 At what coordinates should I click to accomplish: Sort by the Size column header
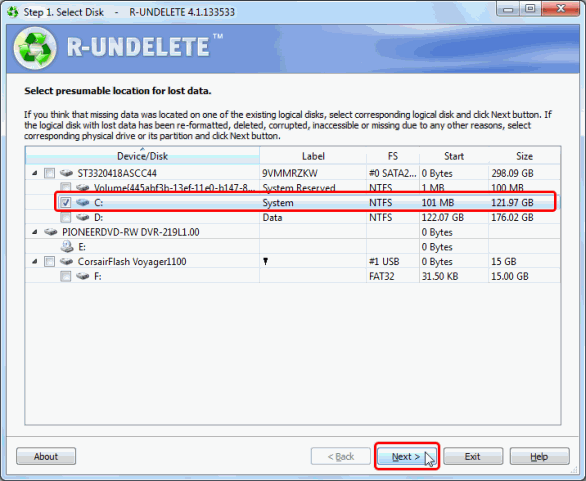[x=524, y=156]
